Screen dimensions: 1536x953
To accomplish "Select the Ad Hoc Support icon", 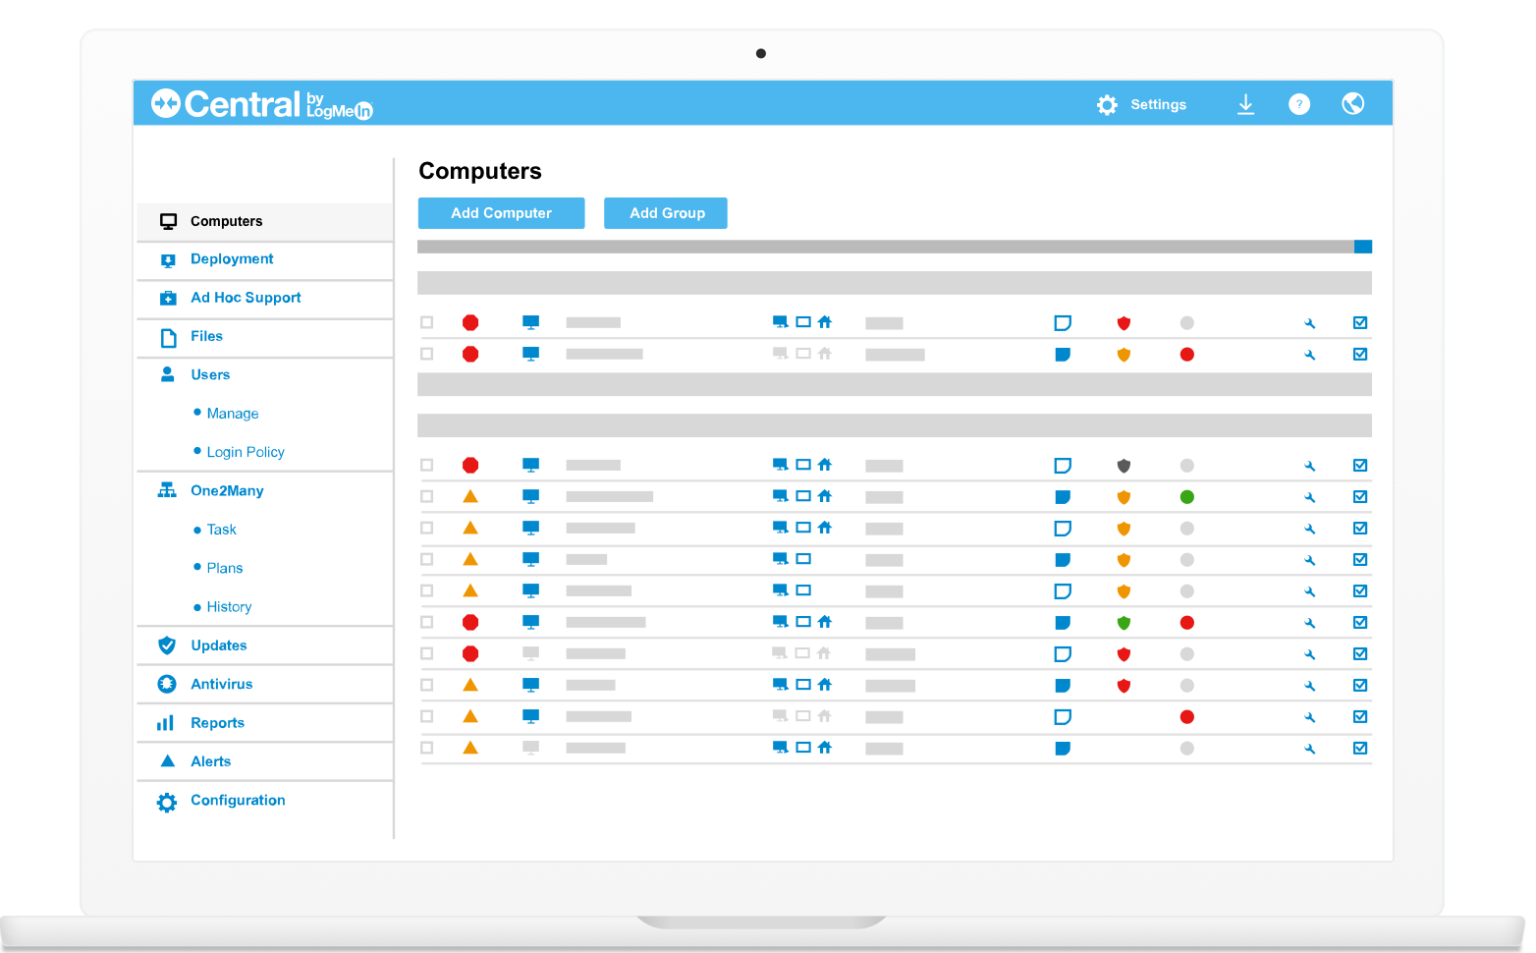I will click(166, 297).
